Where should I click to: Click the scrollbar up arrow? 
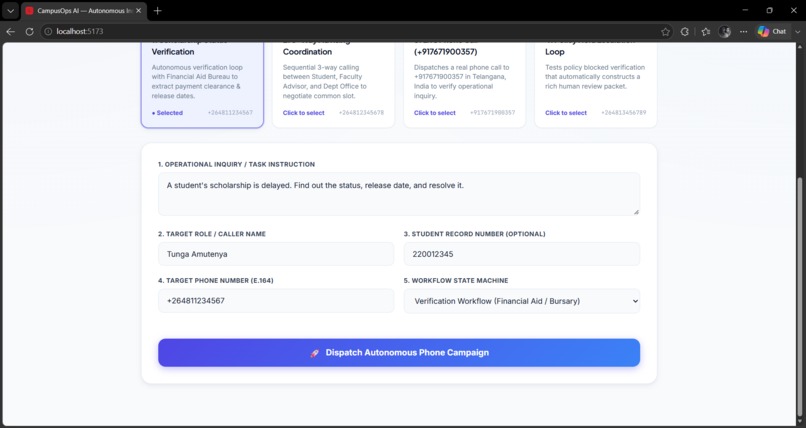(800, 47)
